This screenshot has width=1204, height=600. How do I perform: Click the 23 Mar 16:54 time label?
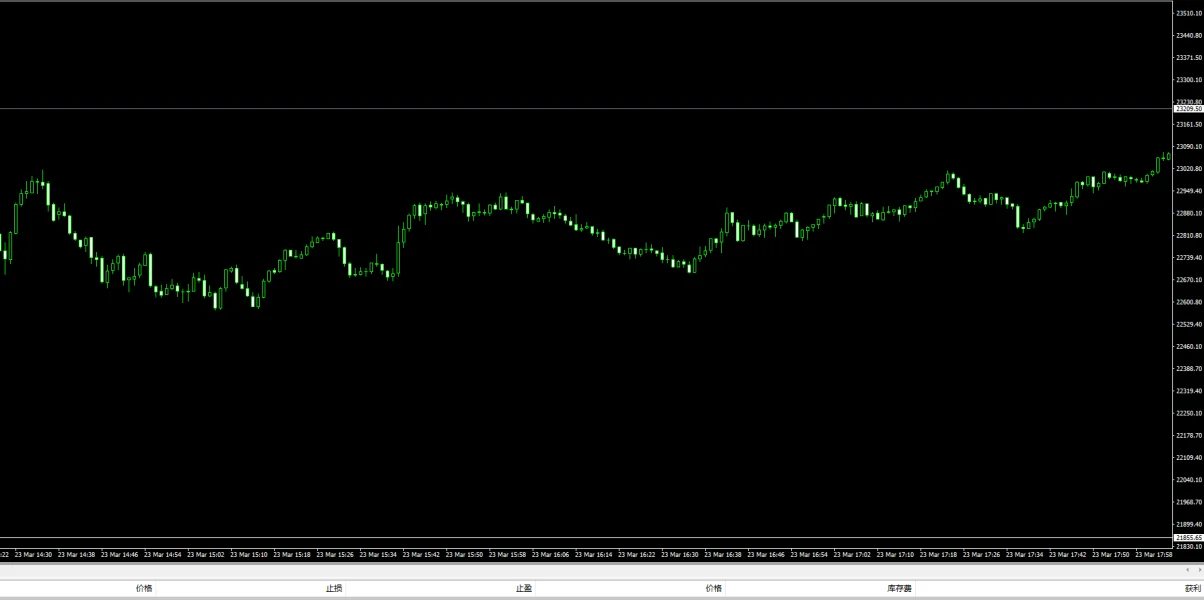pyautogui.click(x=808, y=554)
